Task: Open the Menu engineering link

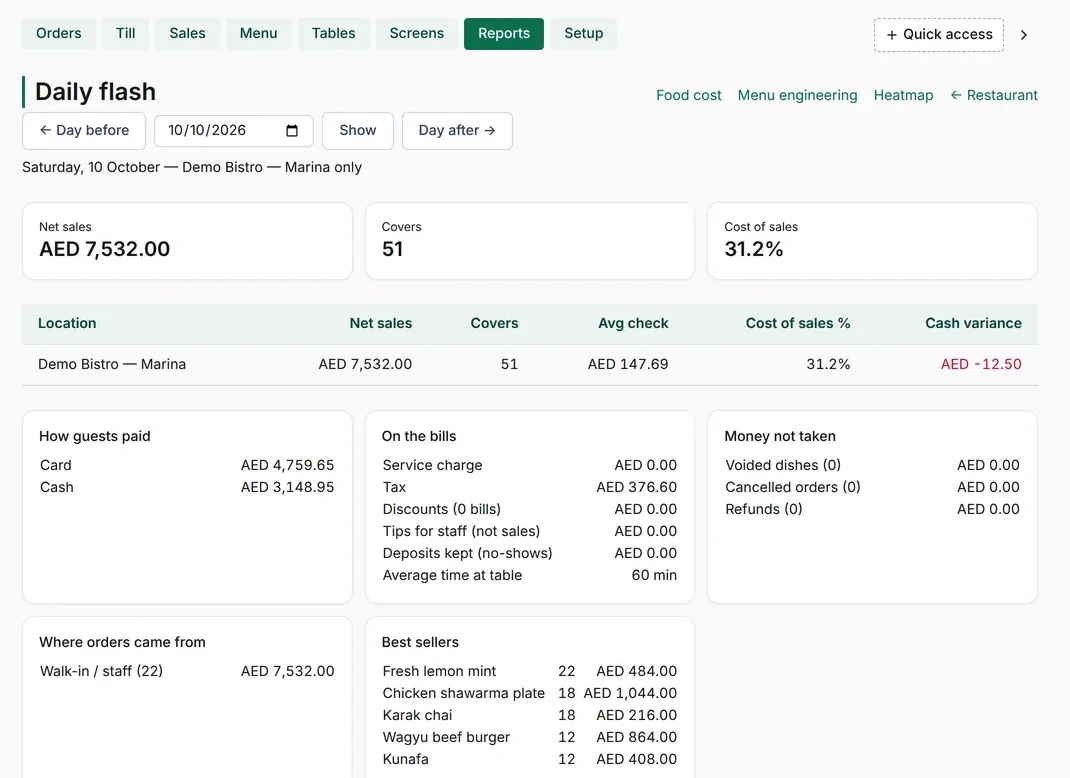Action: point(797,96)
